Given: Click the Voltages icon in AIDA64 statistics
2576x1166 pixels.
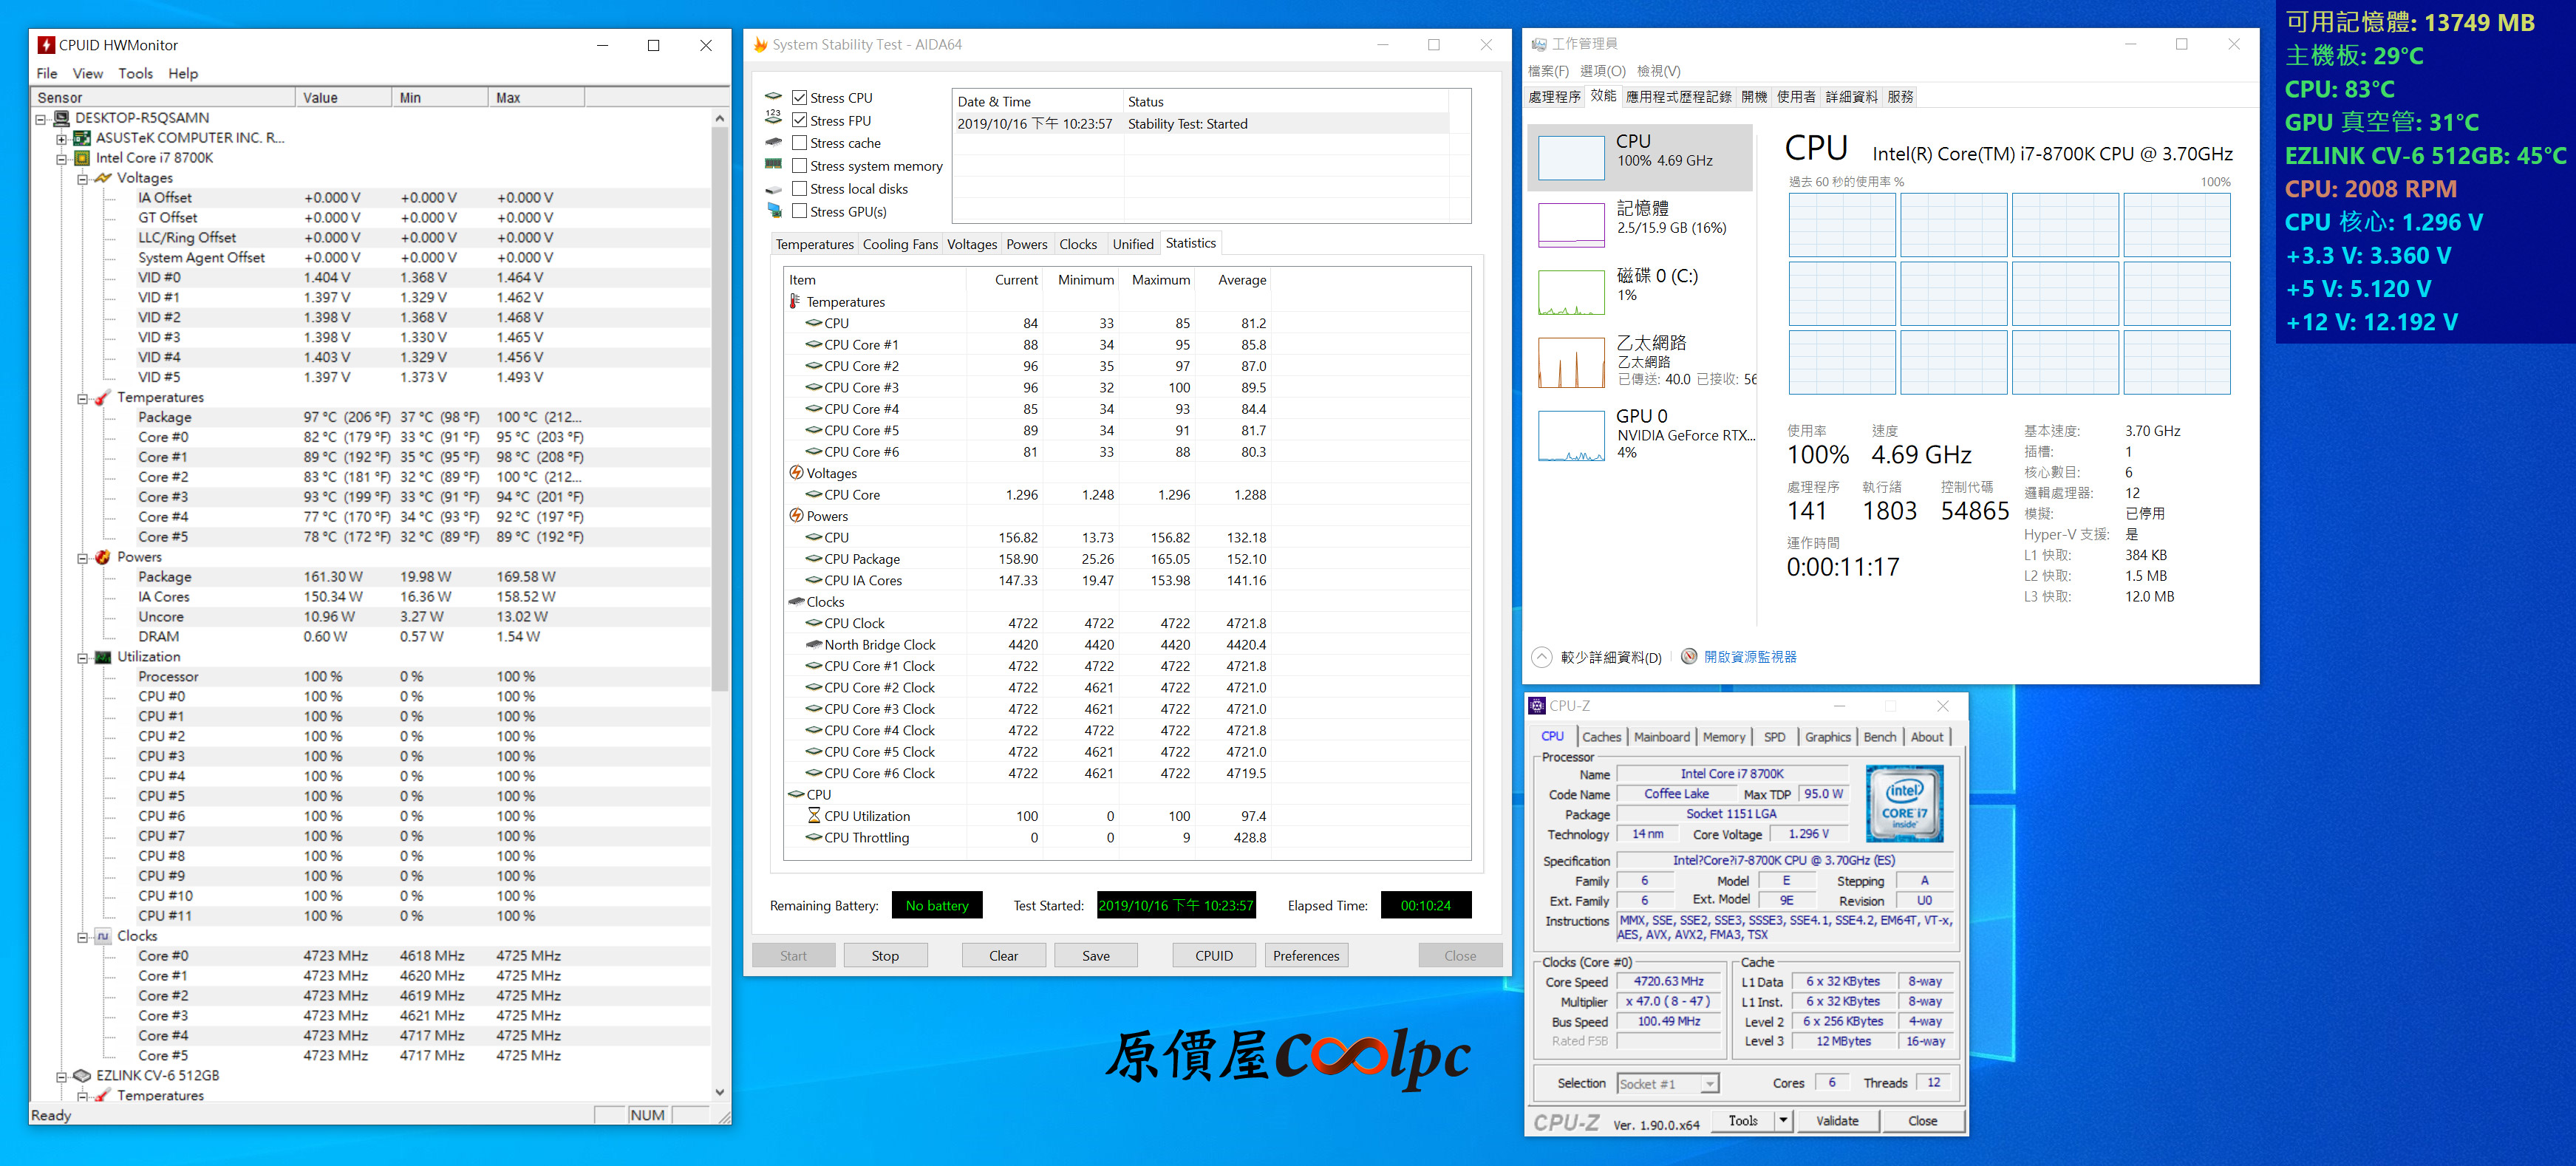Looking at the screenshot, I should pyautogui.click(x=796, y=473).
